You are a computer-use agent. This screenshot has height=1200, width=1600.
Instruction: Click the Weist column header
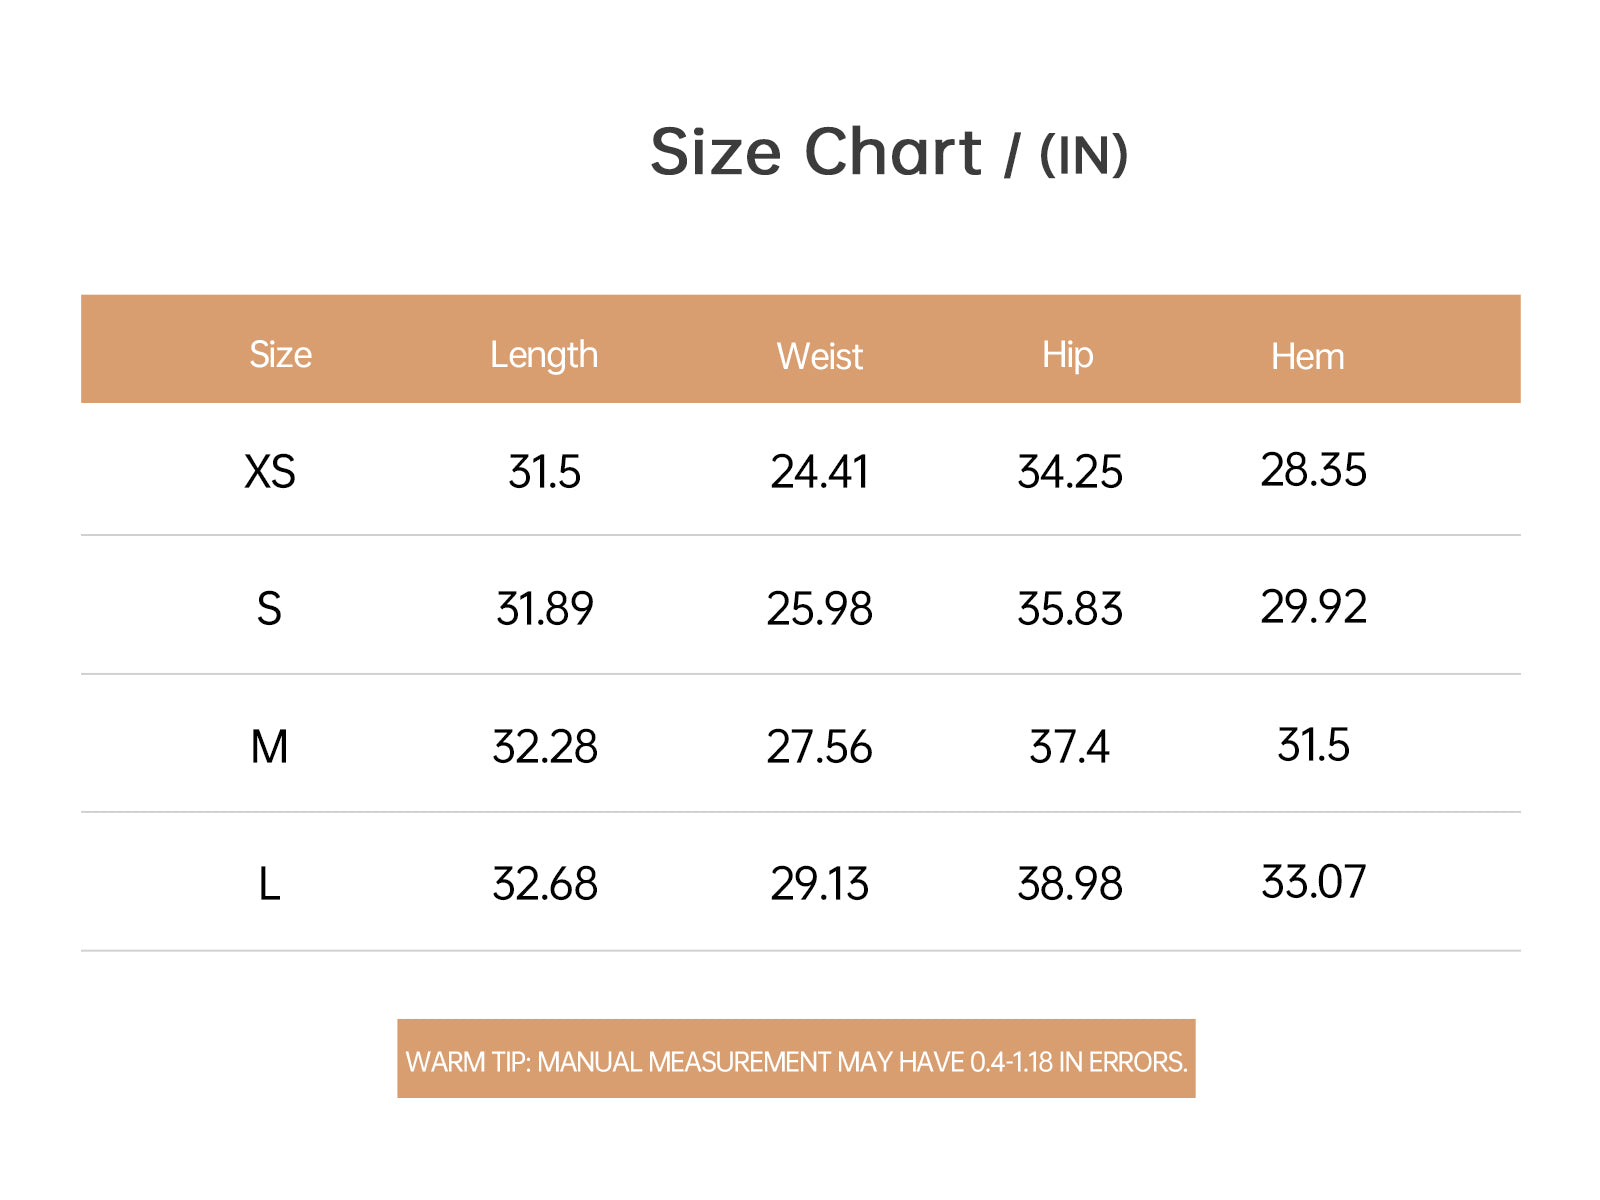tap(819, 357)
